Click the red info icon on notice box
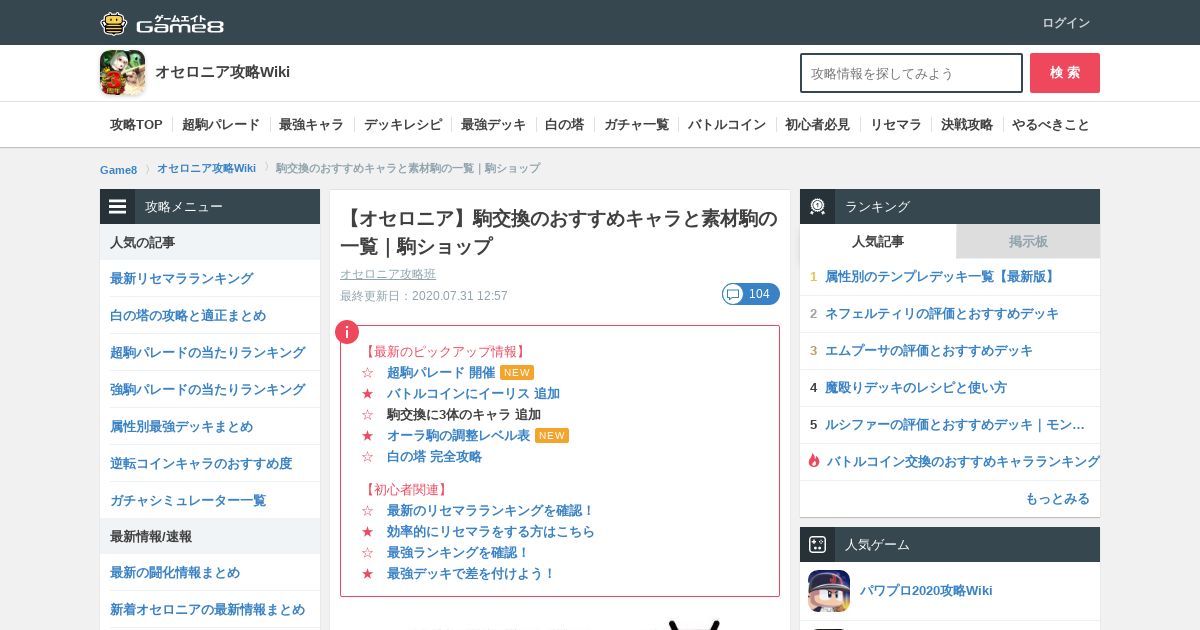This screenshot has height=630, width=1200. click(346, 332)
